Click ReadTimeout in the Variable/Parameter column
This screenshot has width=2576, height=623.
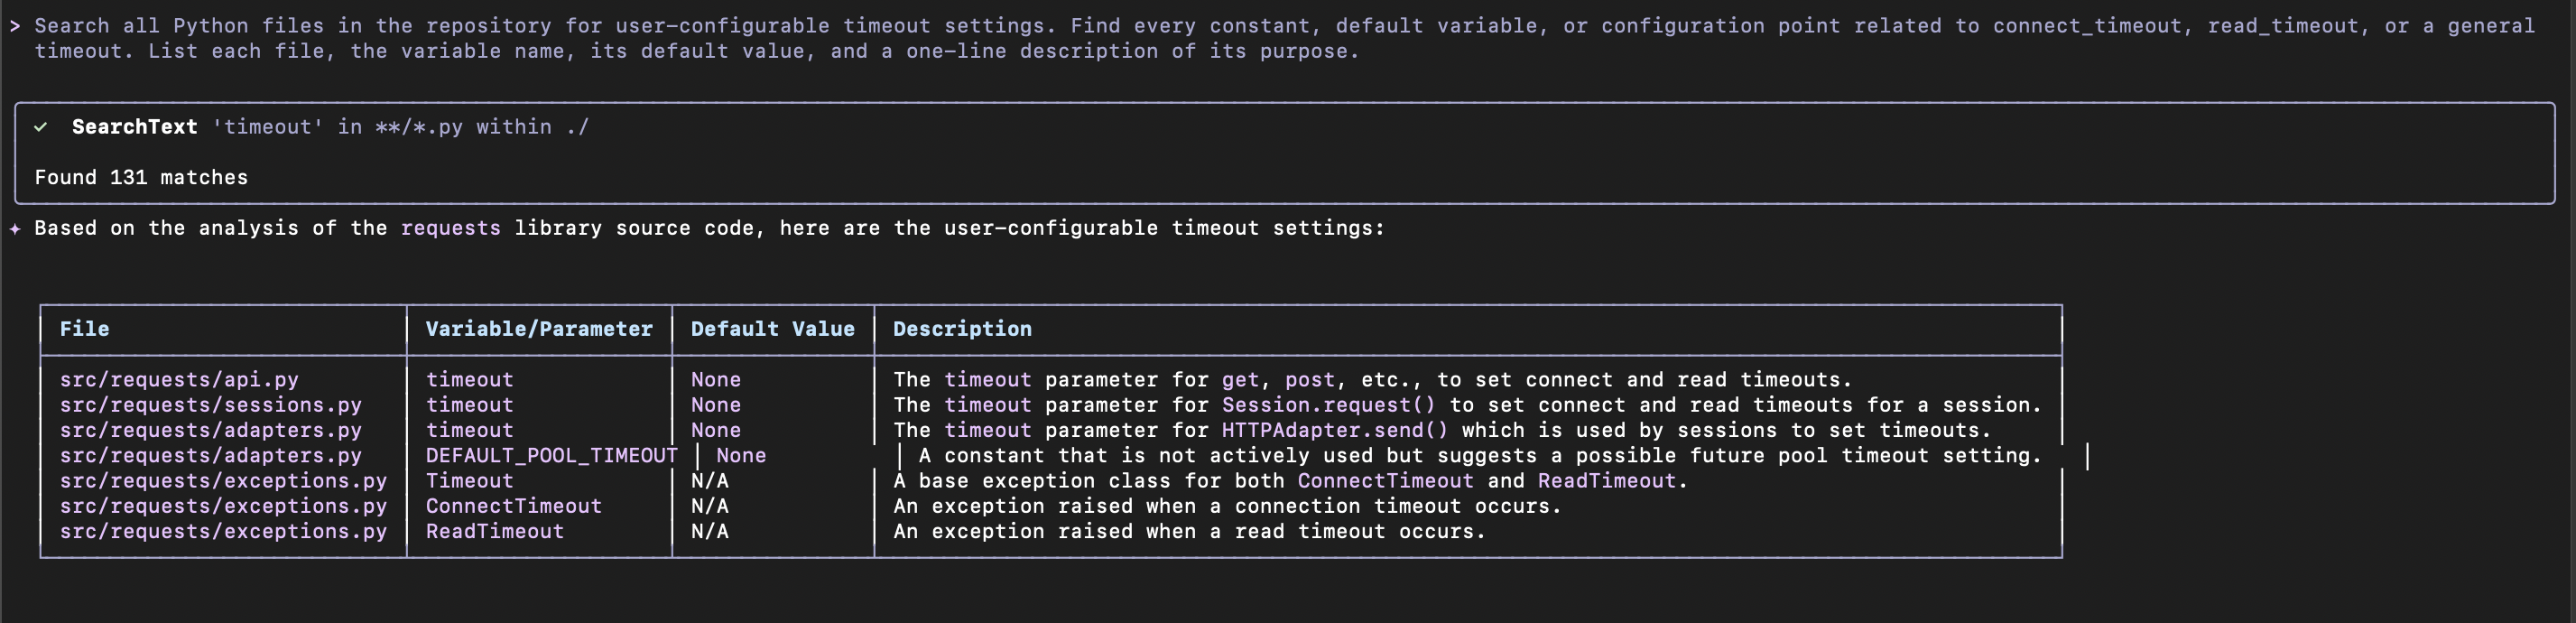[495, 532]
